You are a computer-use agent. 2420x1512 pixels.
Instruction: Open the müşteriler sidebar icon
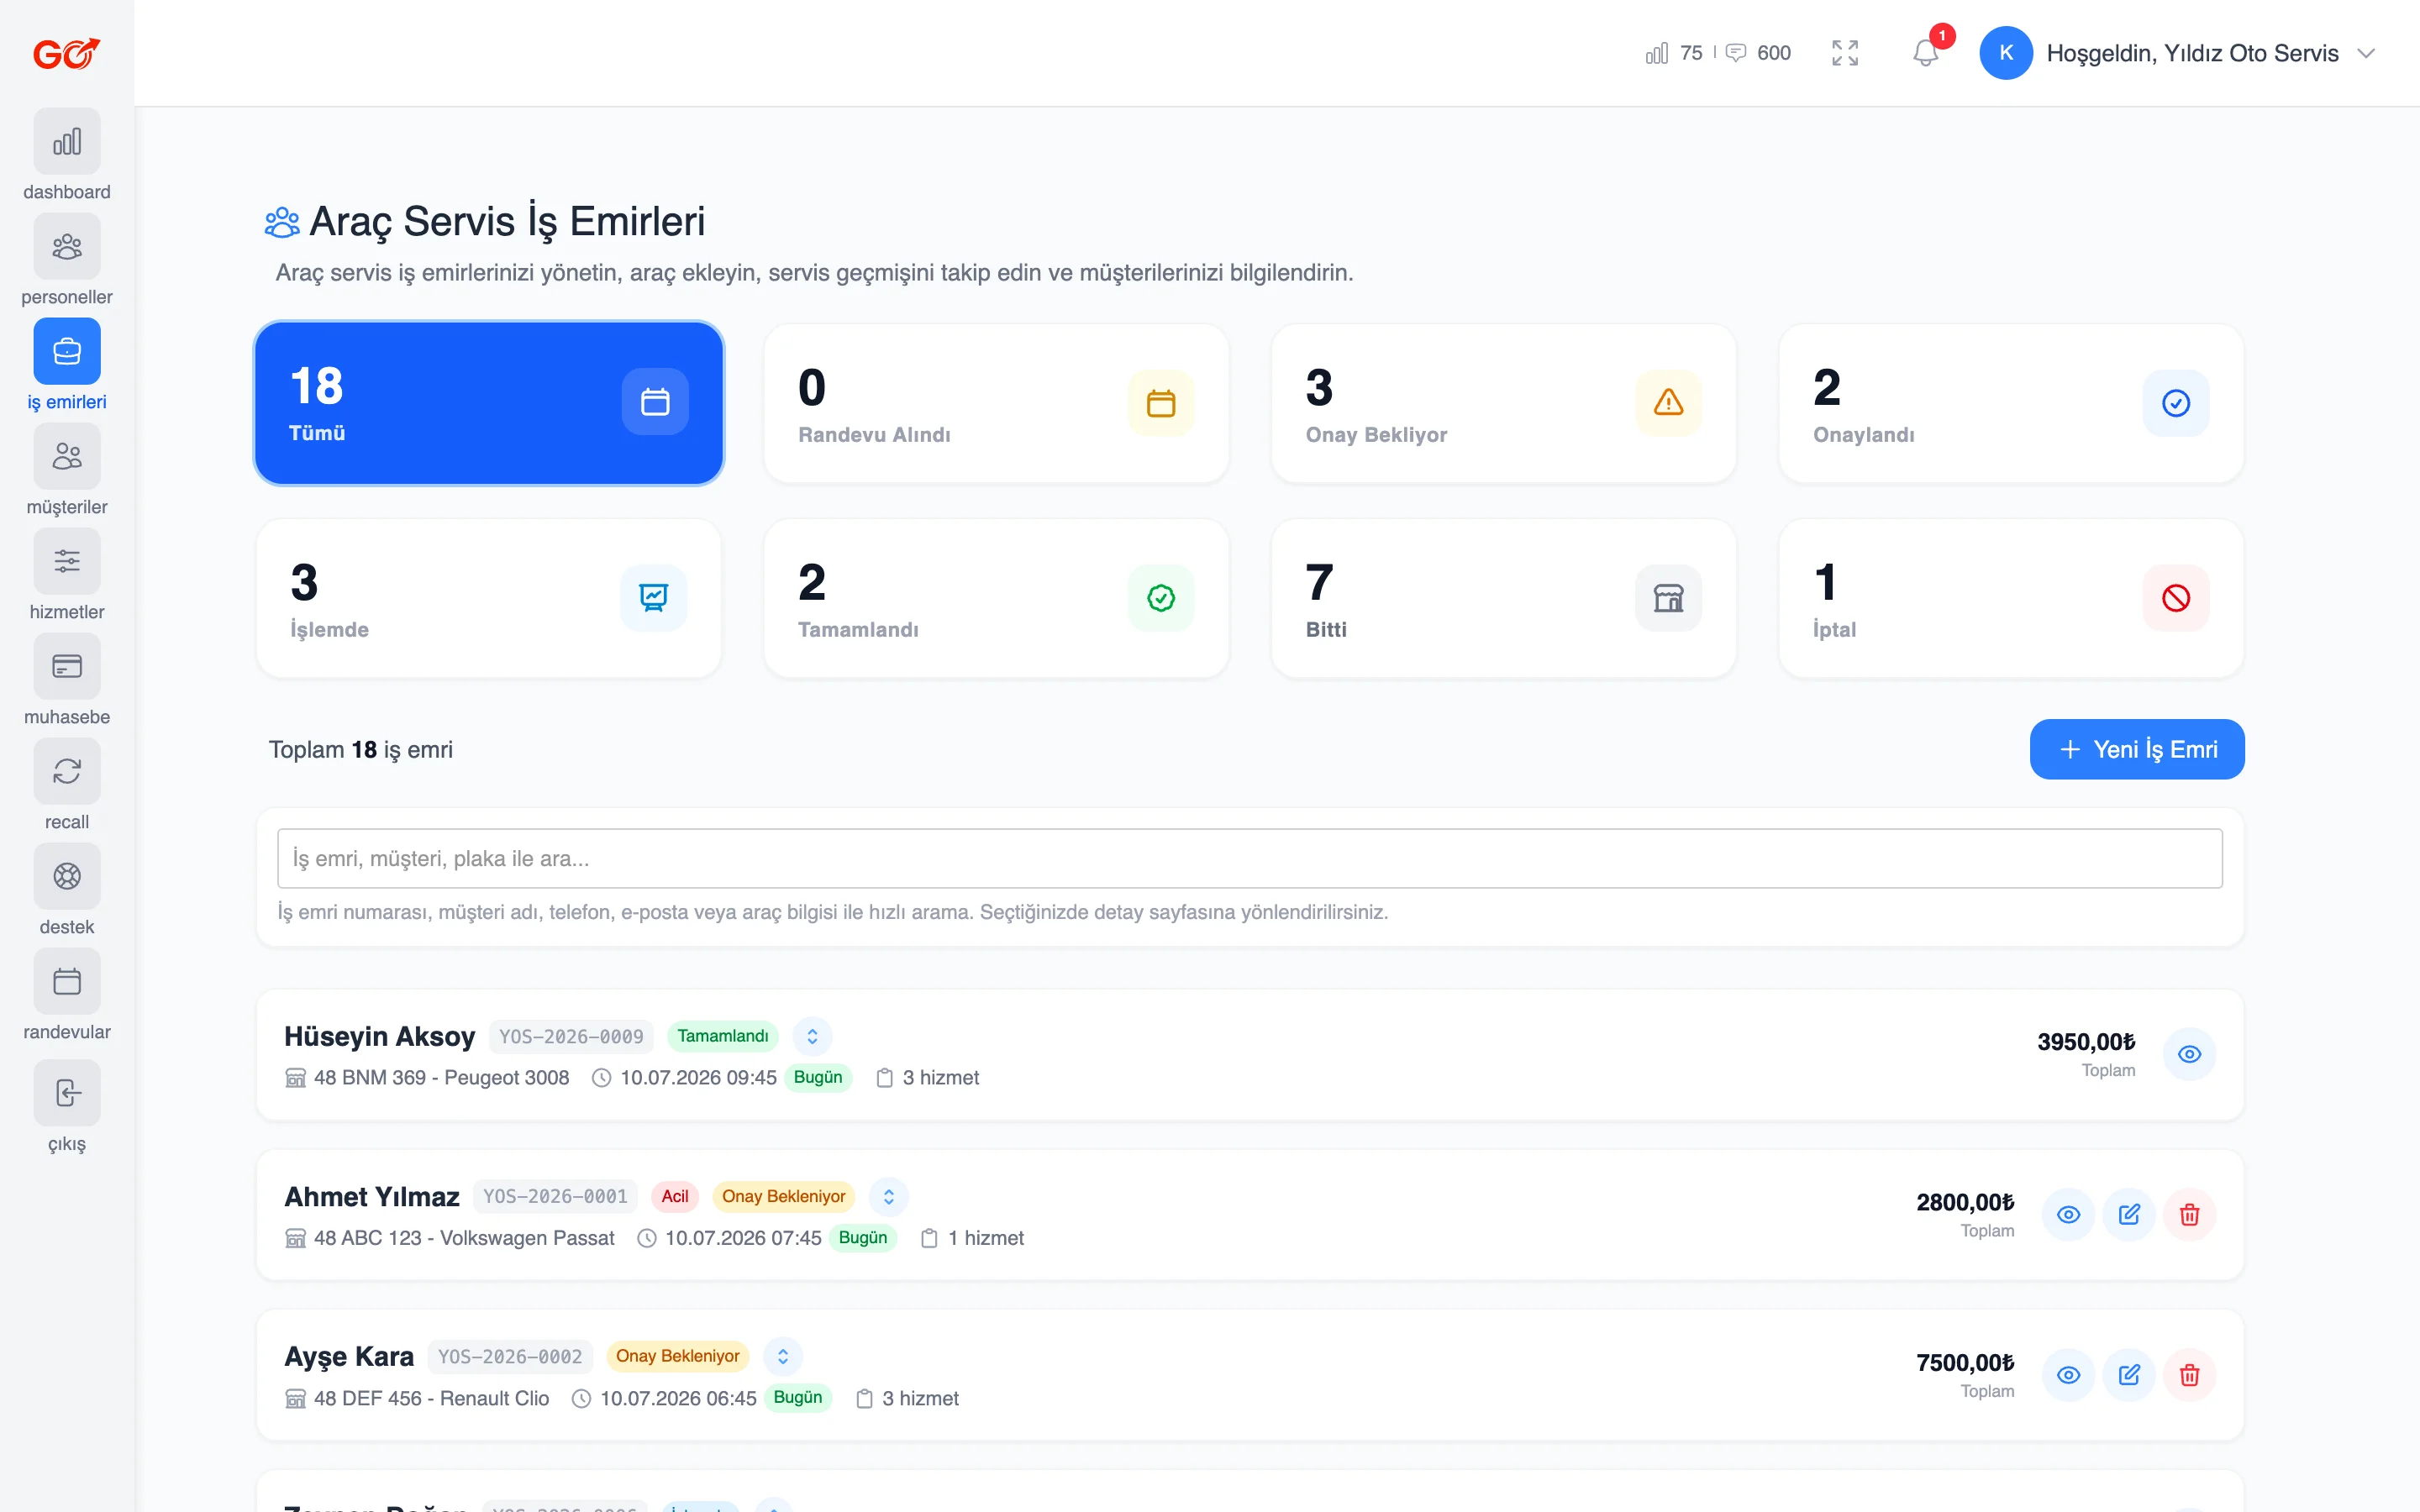click(x=67, y=456)
